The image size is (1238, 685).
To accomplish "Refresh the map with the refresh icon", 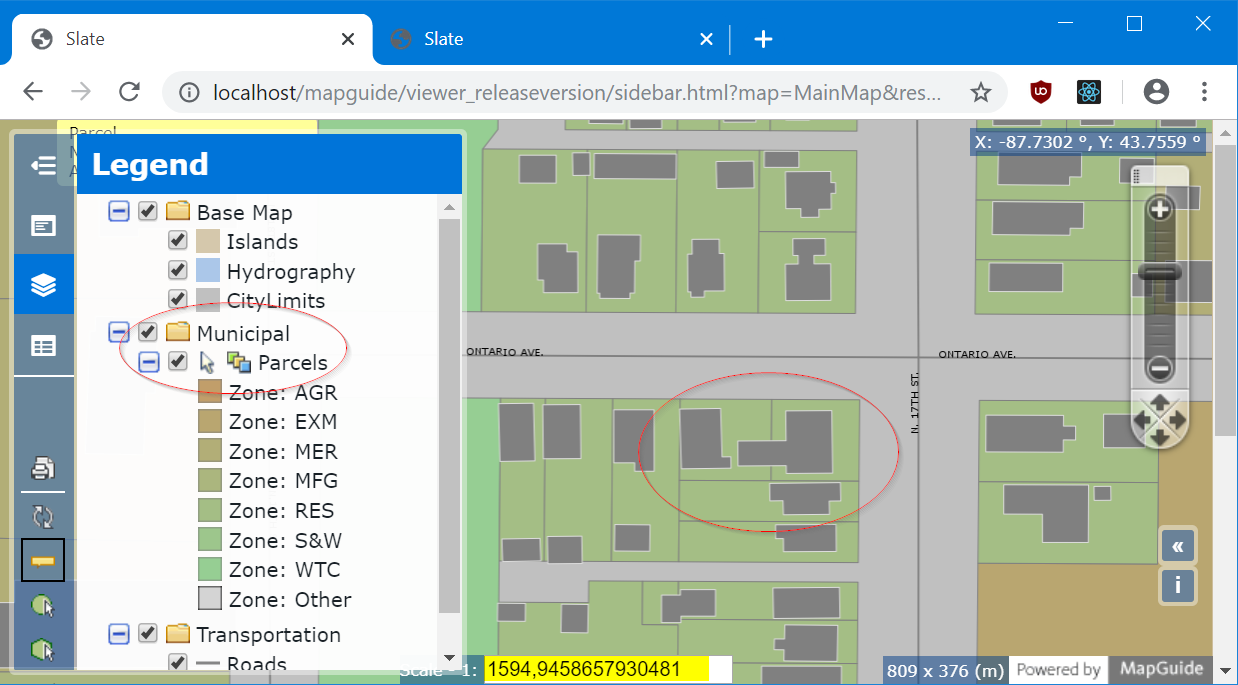I will pos(42,517).
